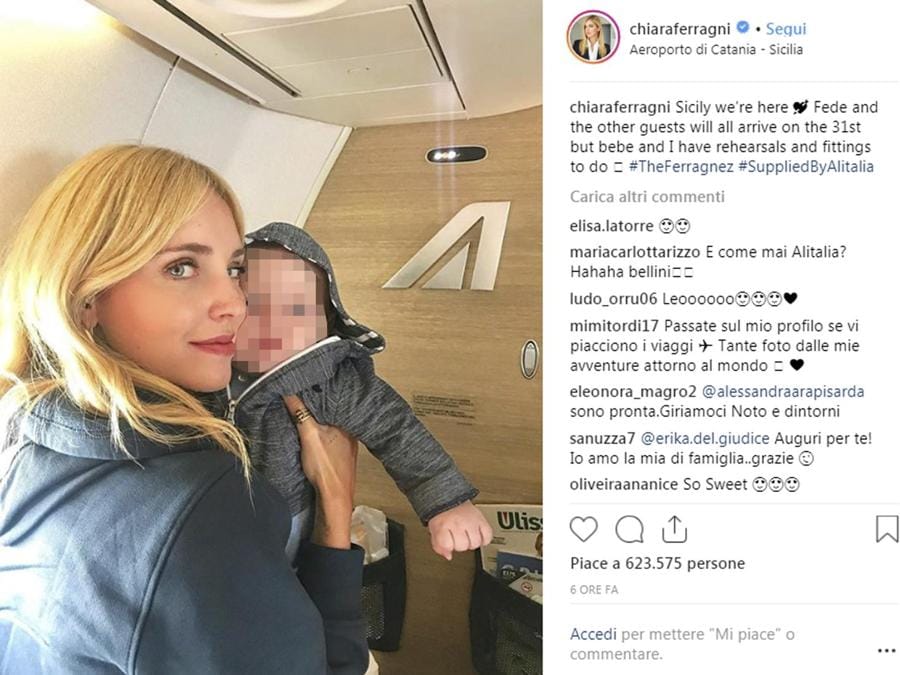This screenshot has width=900, height=675.
Task: Open the @erika.del.giudice mention
Action: (x=704, y=439)
